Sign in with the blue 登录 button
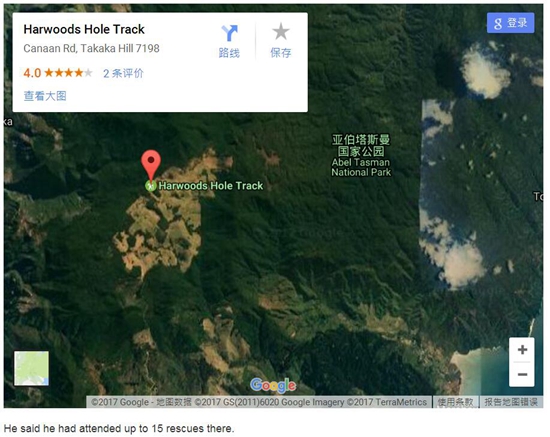This screenshot has height=437, width=550. click(x=510, y=23)
